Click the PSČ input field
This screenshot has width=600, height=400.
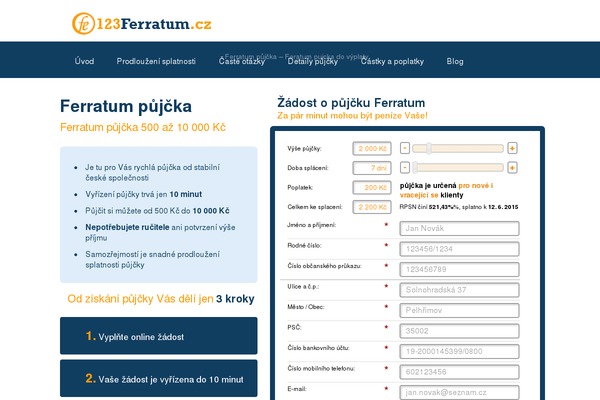coord(459,331)
